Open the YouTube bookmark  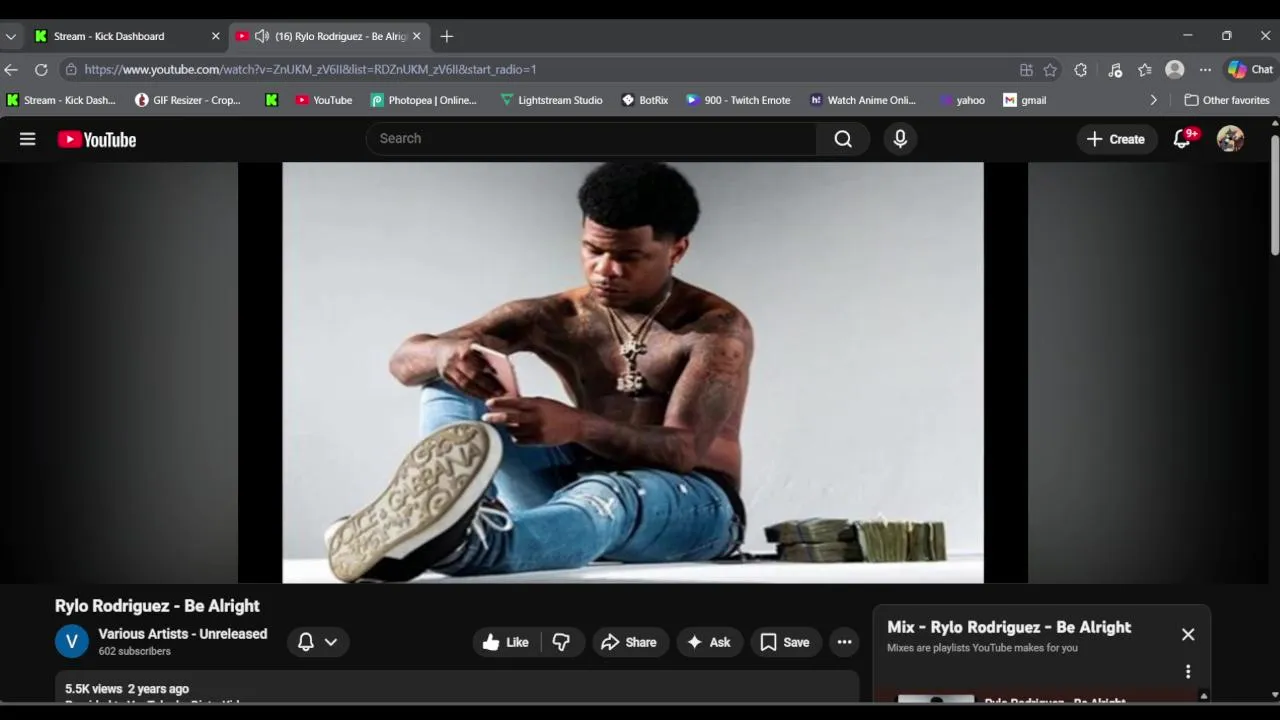pos(324,100)
